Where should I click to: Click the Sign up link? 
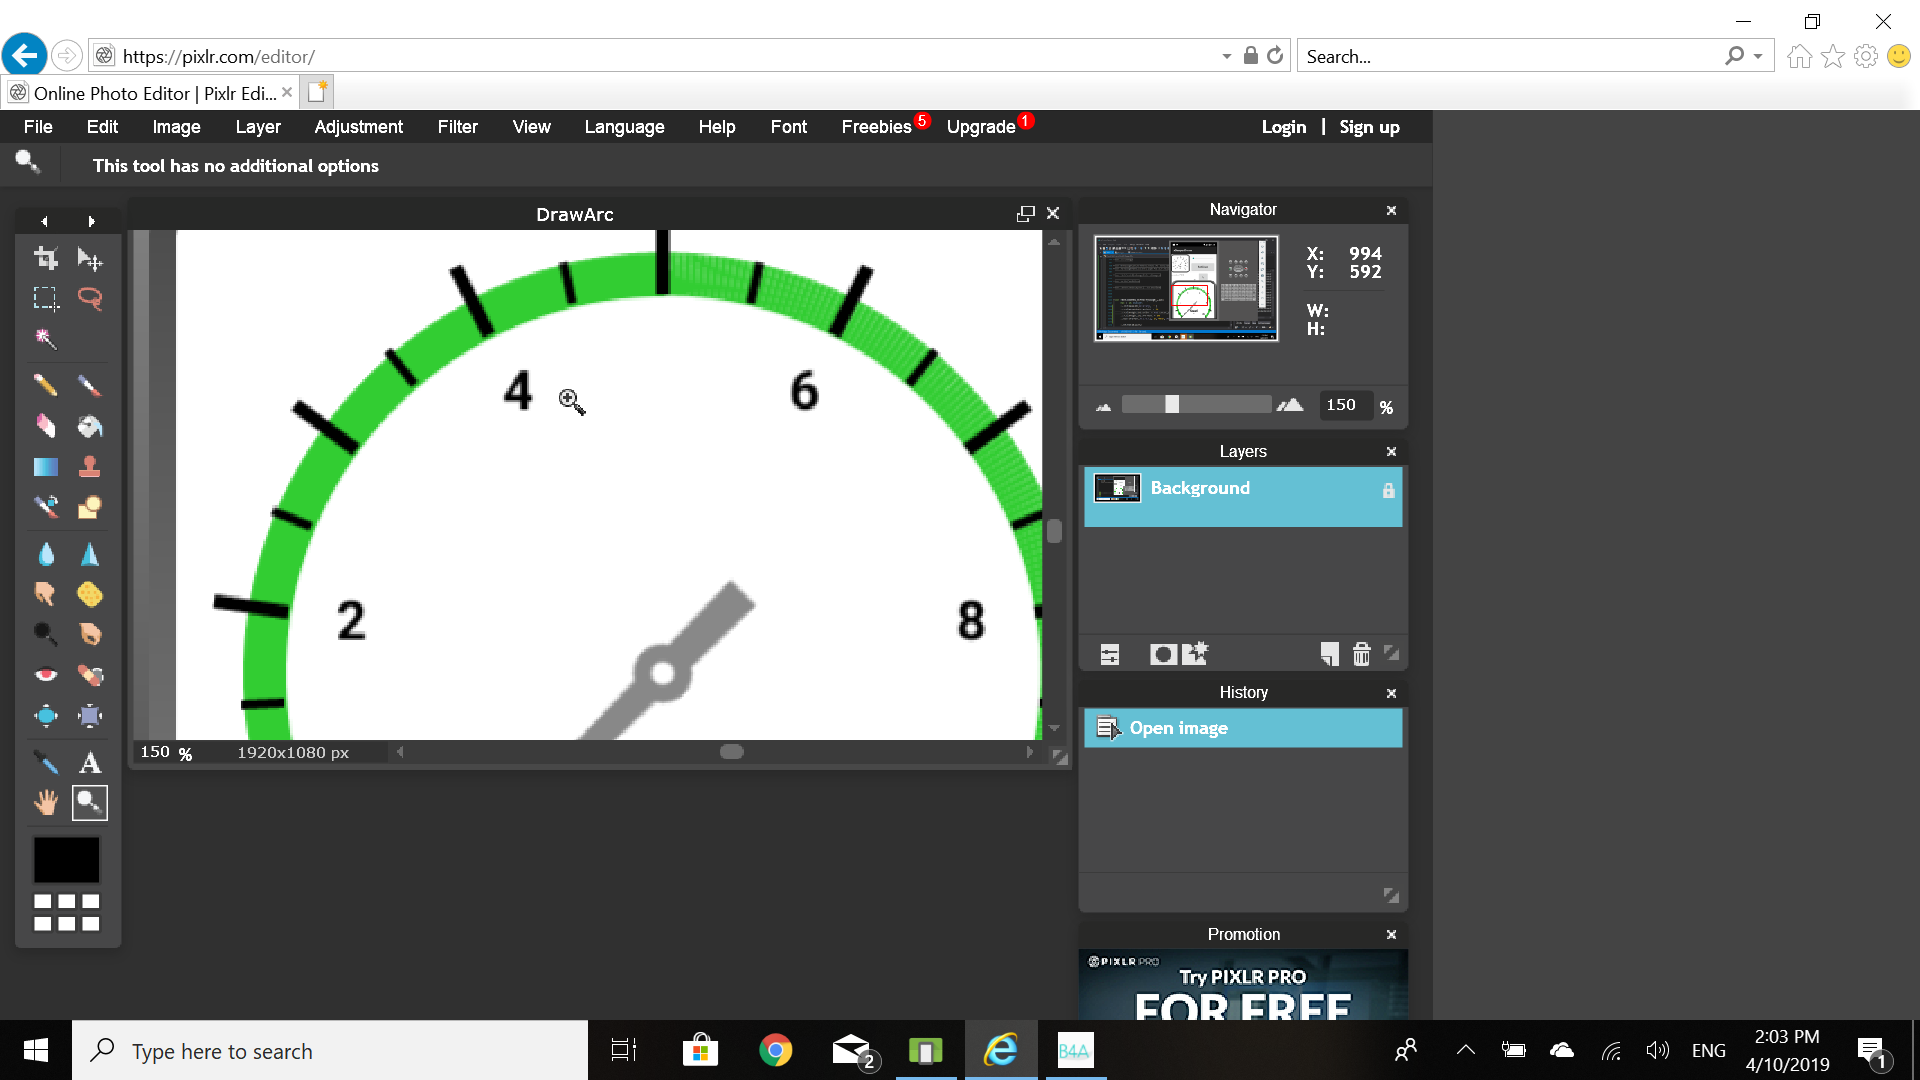pos(1369,127)
